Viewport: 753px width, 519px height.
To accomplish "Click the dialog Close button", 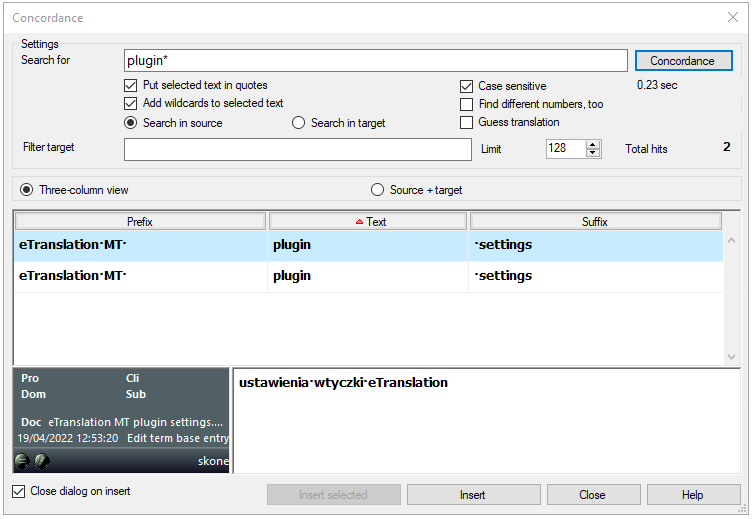I will tap(593, 495).
